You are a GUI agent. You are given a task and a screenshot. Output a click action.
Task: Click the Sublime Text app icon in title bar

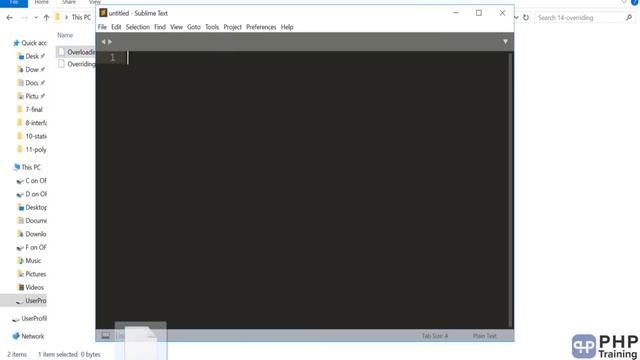(103, 13)
